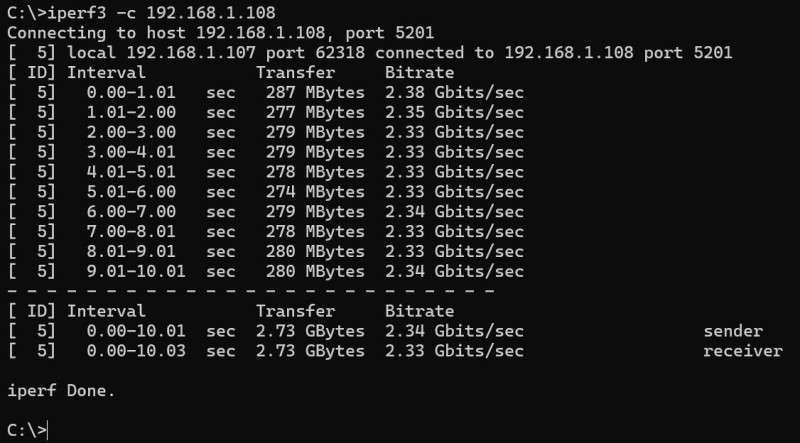Click the first 'Transfer' column header
Screen dimensions: 800x443
pyautogui.click(x=295, y=72)
